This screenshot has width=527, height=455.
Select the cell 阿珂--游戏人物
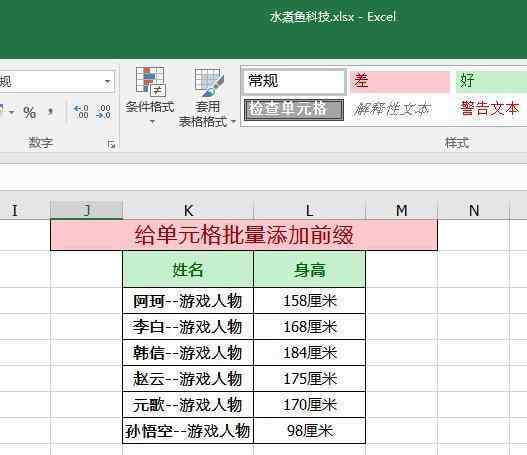click(x=188, y=300)
